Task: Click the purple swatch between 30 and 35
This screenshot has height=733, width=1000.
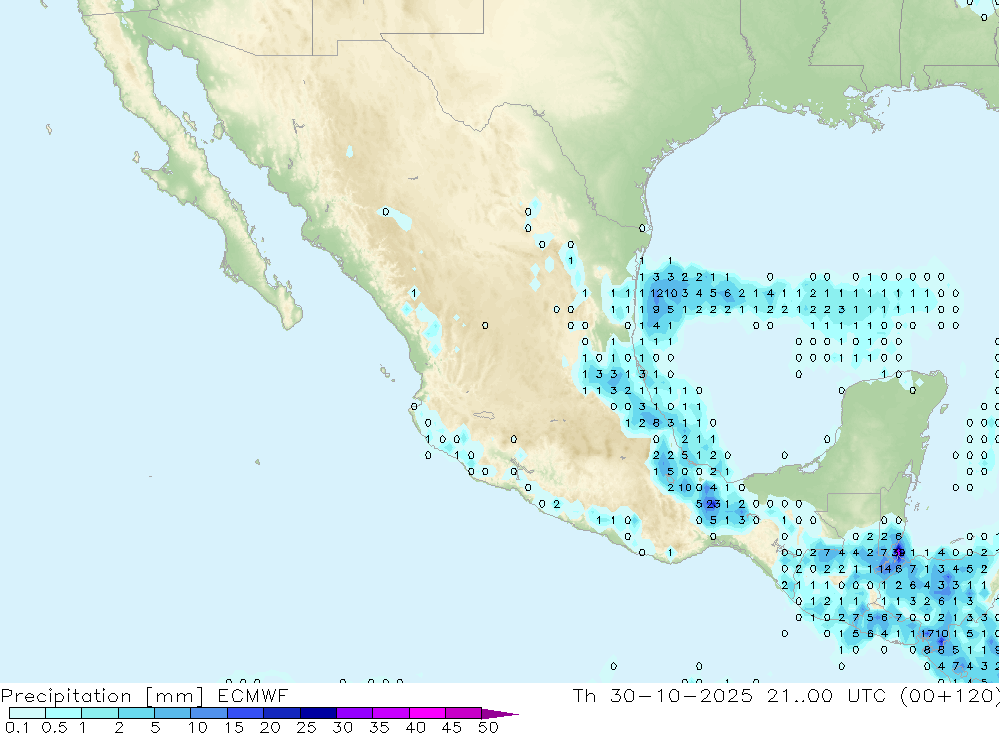Action: (355, 713)
